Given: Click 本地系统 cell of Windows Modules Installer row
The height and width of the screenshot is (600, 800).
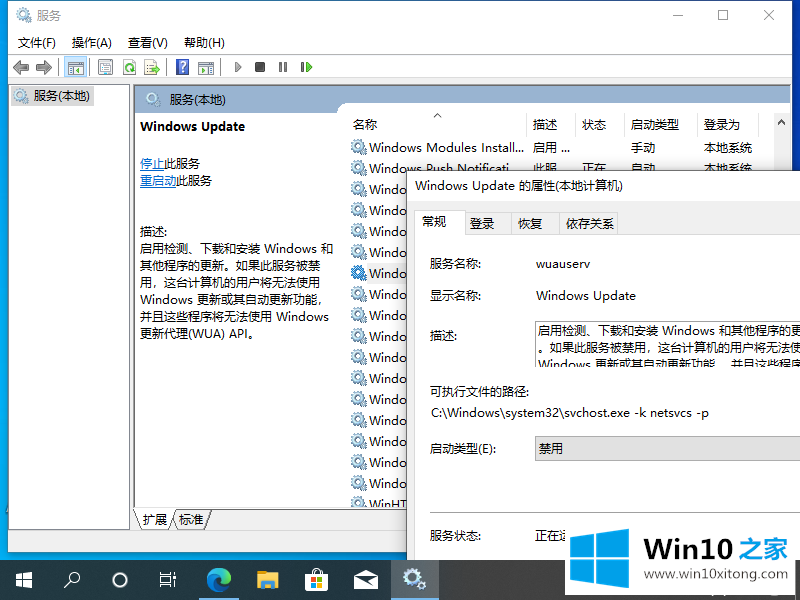Looking at the screenshot, I should pyautogui.click(x=728, y=148).
